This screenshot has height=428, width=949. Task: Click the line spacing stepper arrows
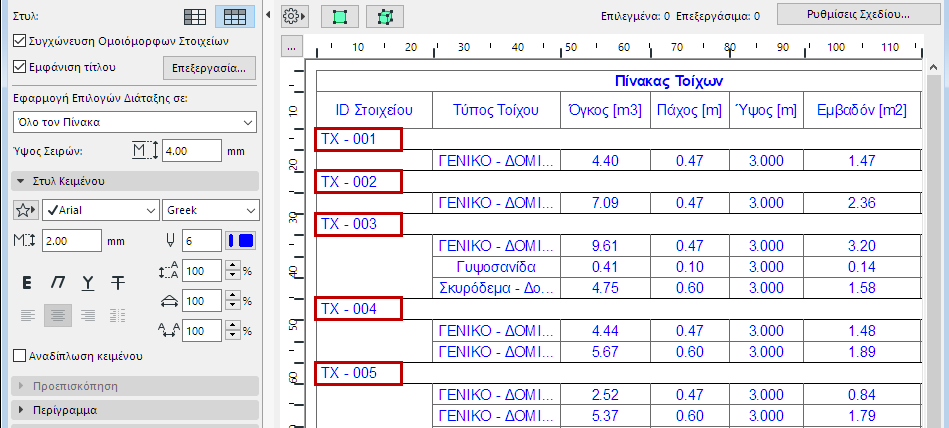pyautogui.click(x=232, y=271)
